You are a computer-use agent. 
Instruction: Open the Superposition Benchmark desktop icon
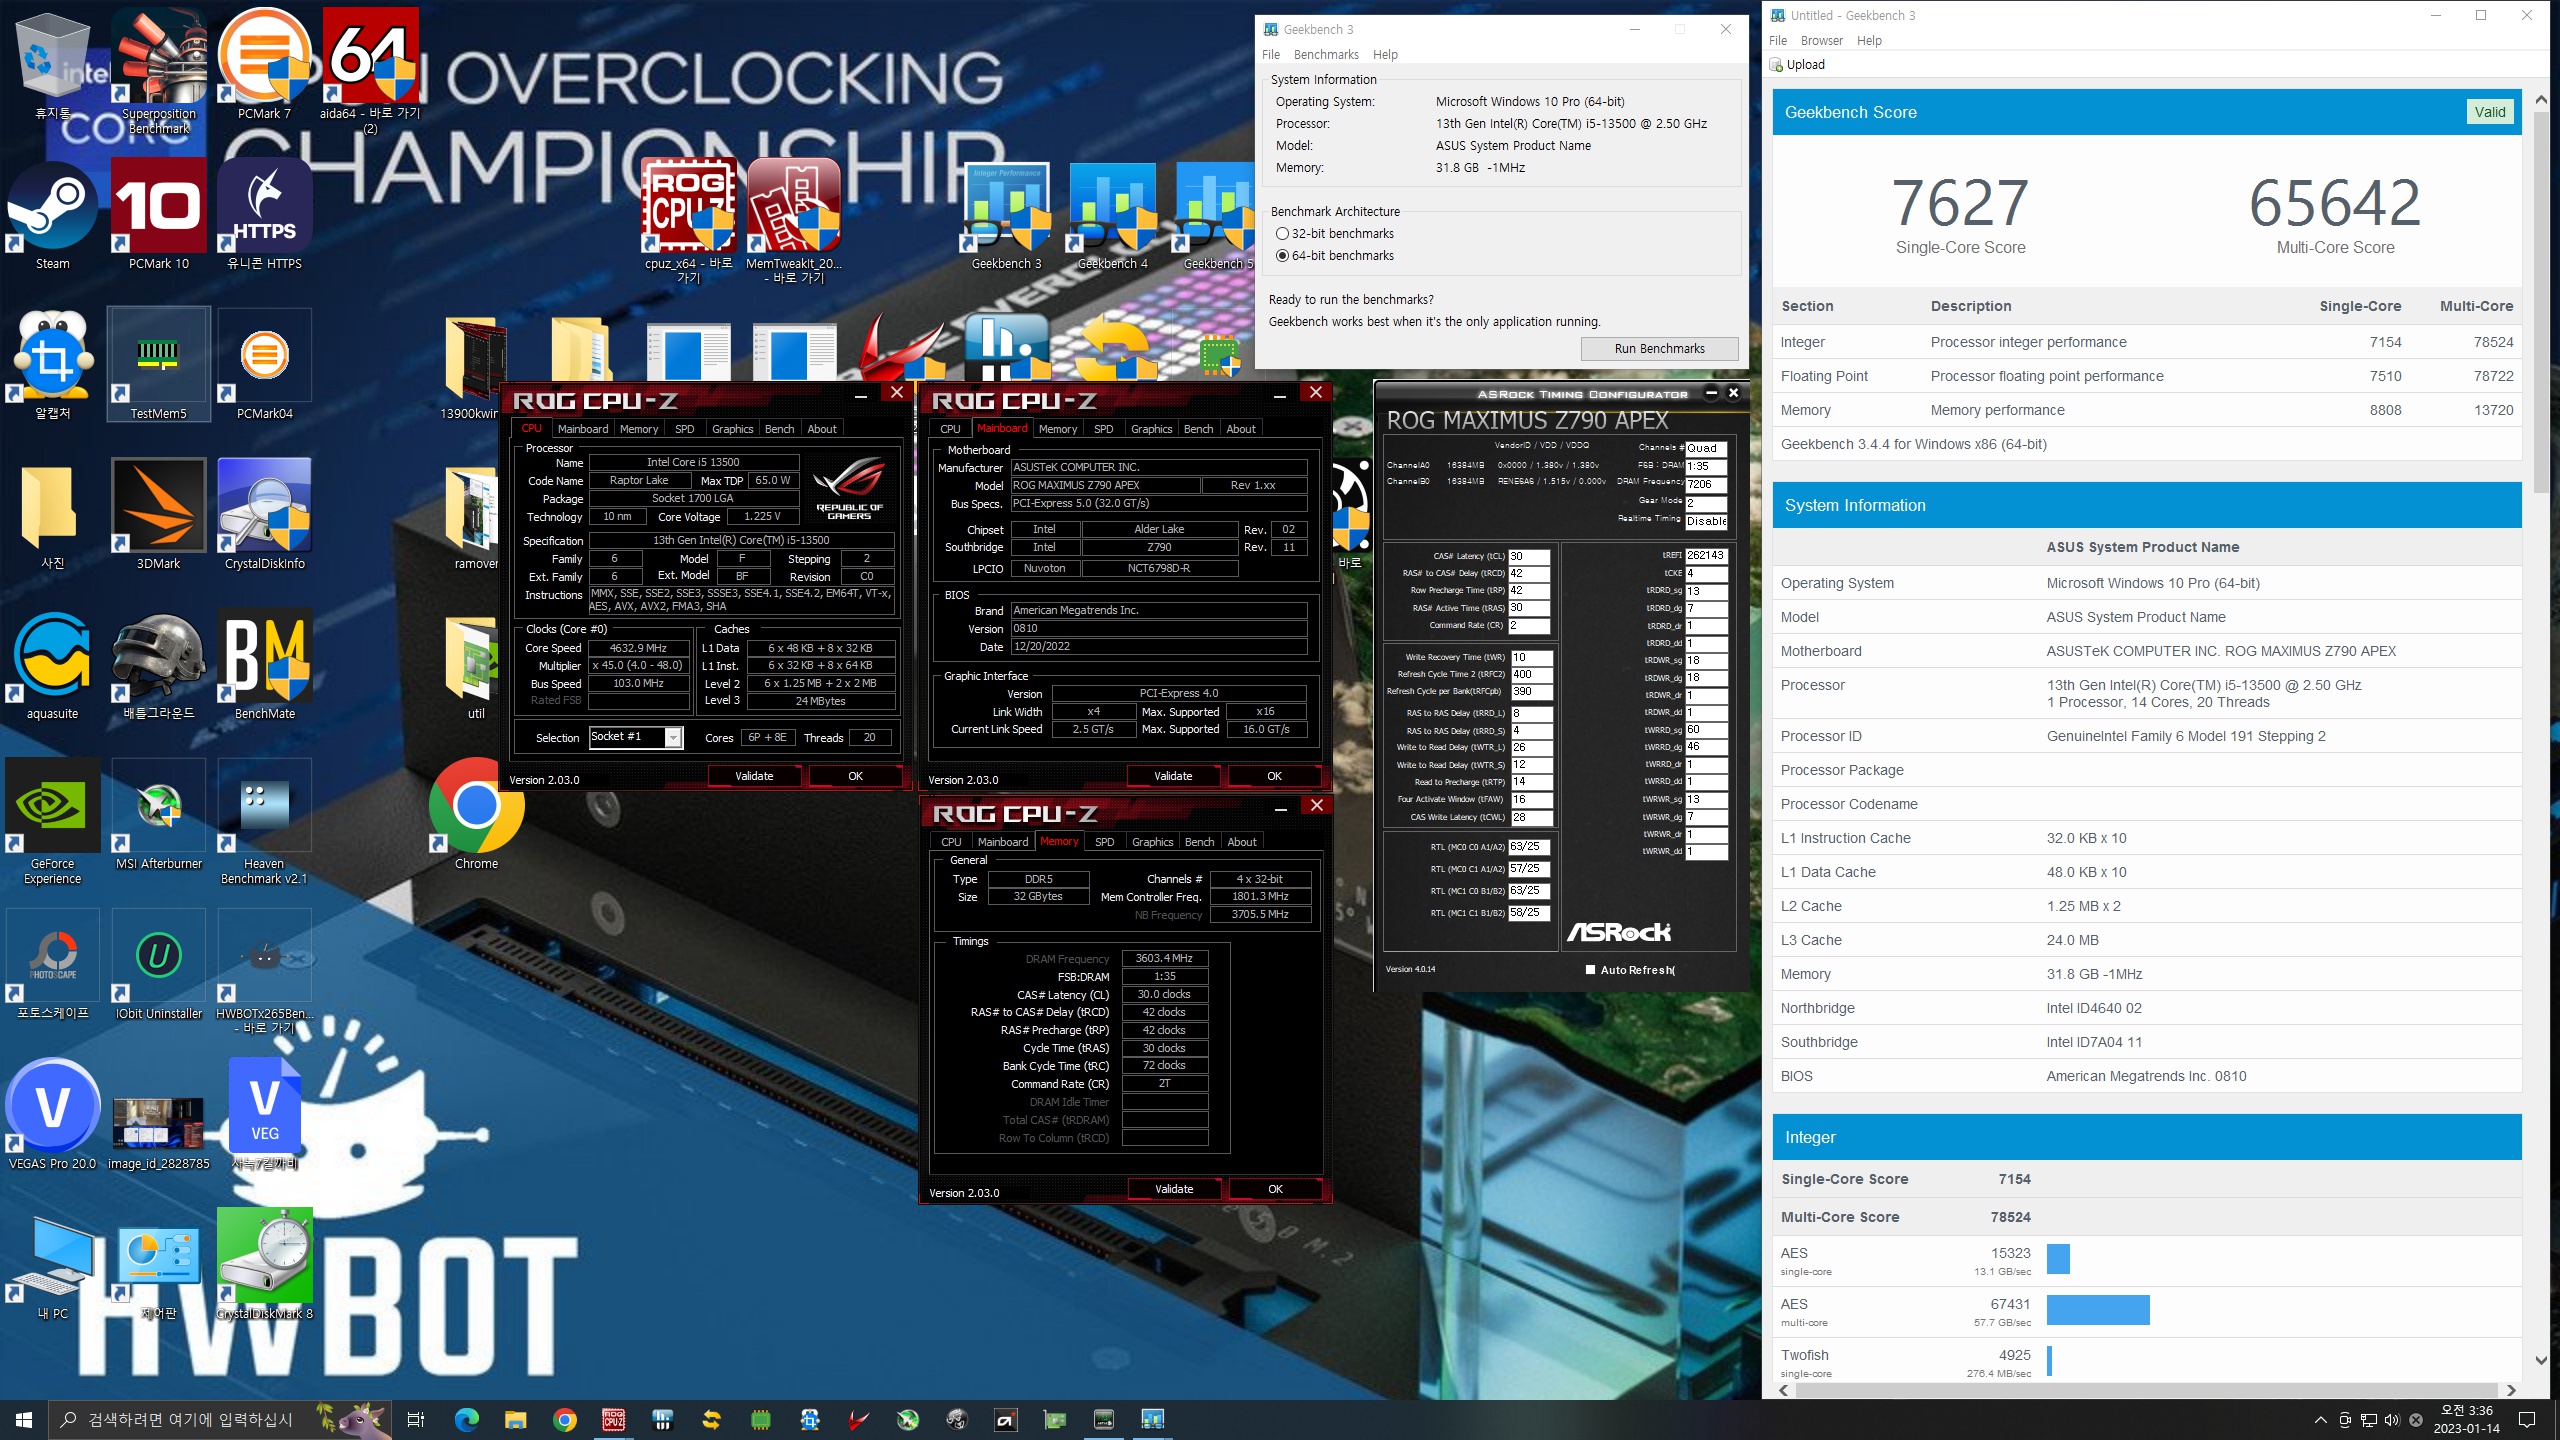[x=160, y=70]
